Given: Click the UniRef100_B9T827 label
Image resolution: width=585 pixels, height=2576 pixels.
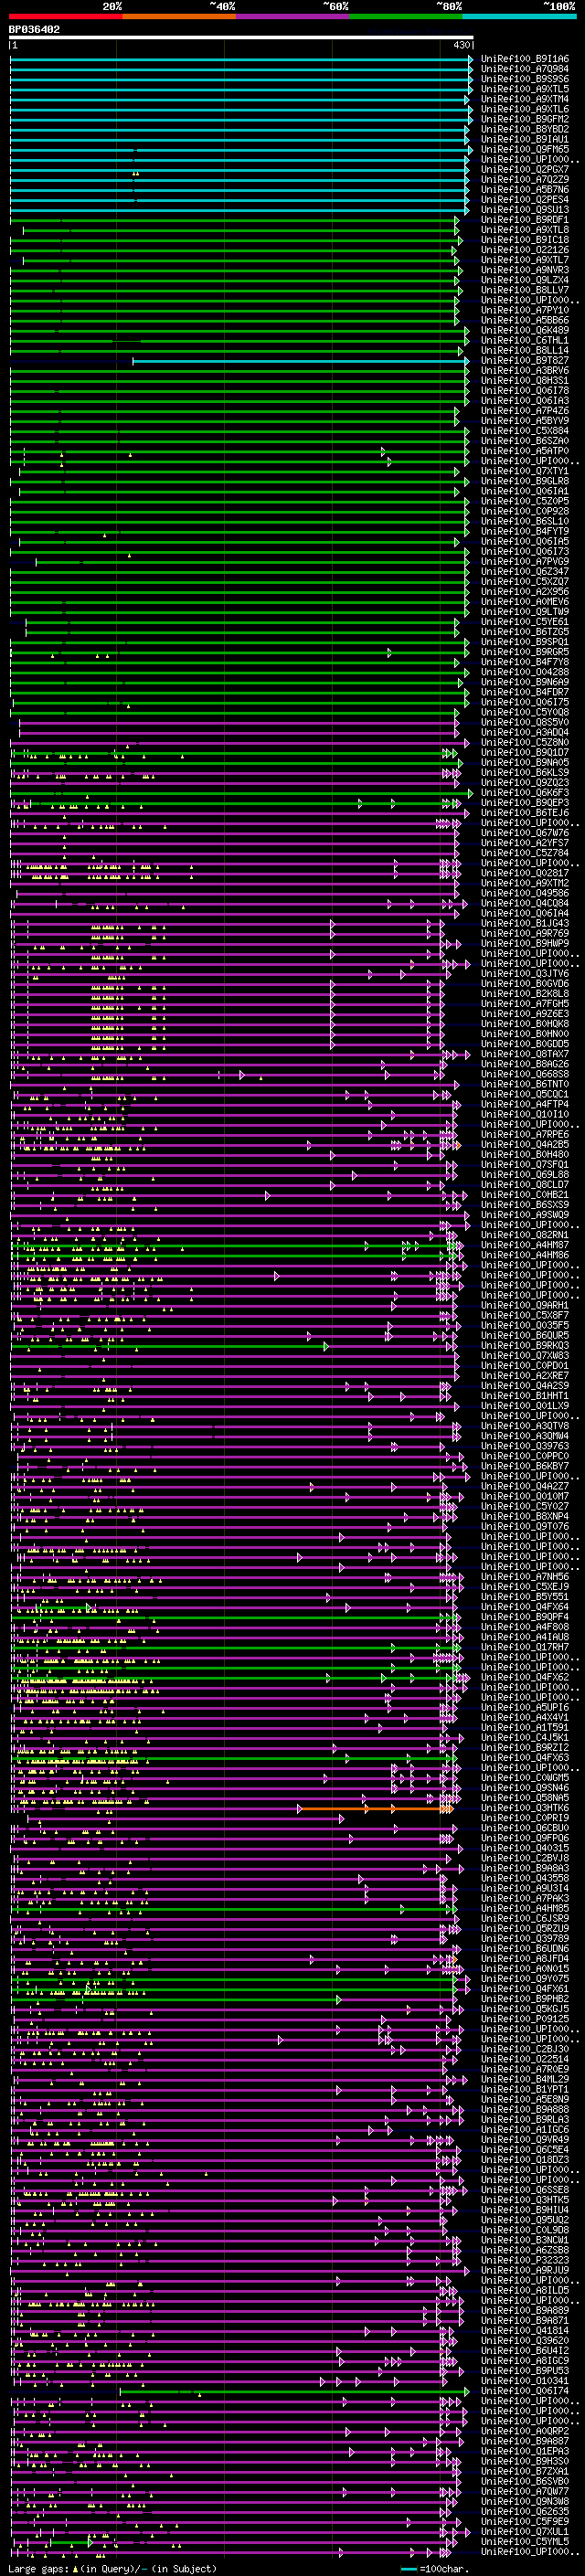Looking at the screenshot, I should tap(525, 361).
